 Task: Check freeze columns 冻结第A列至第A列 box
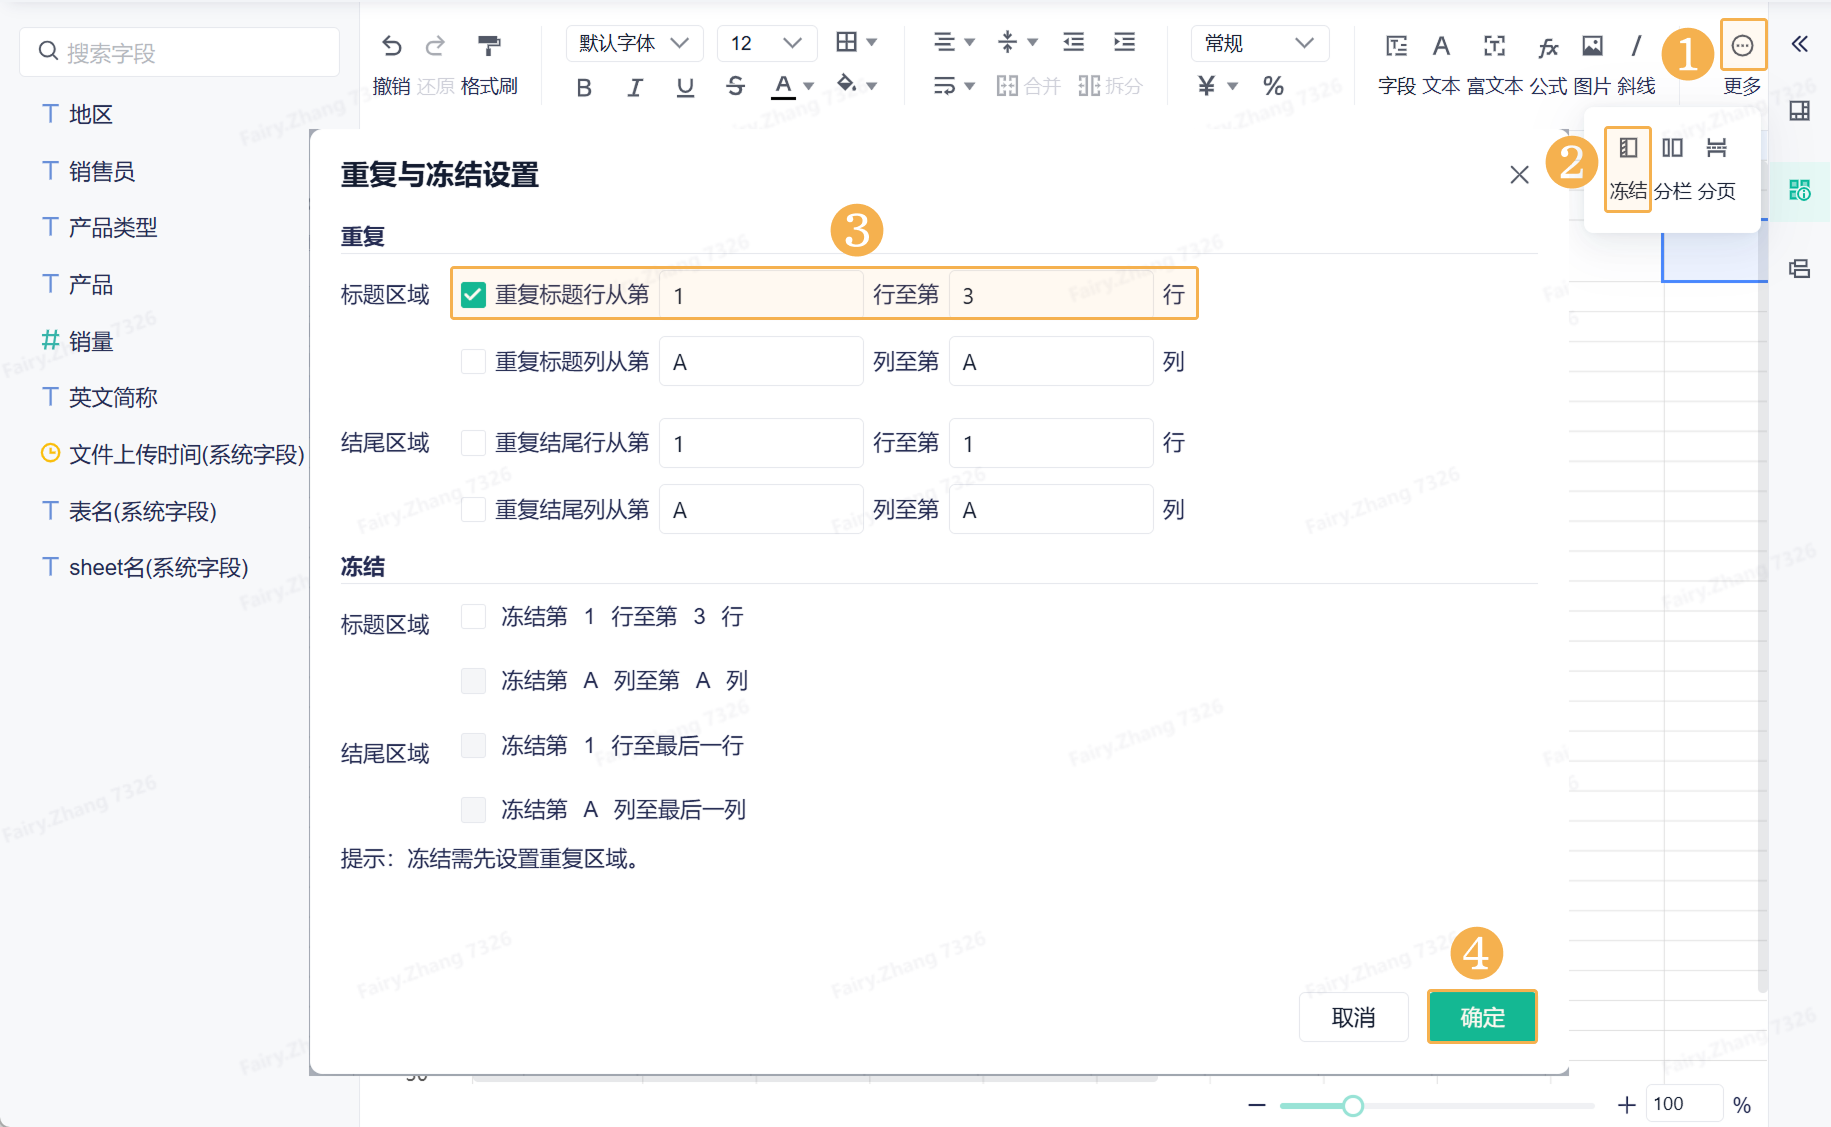point(473,681)
